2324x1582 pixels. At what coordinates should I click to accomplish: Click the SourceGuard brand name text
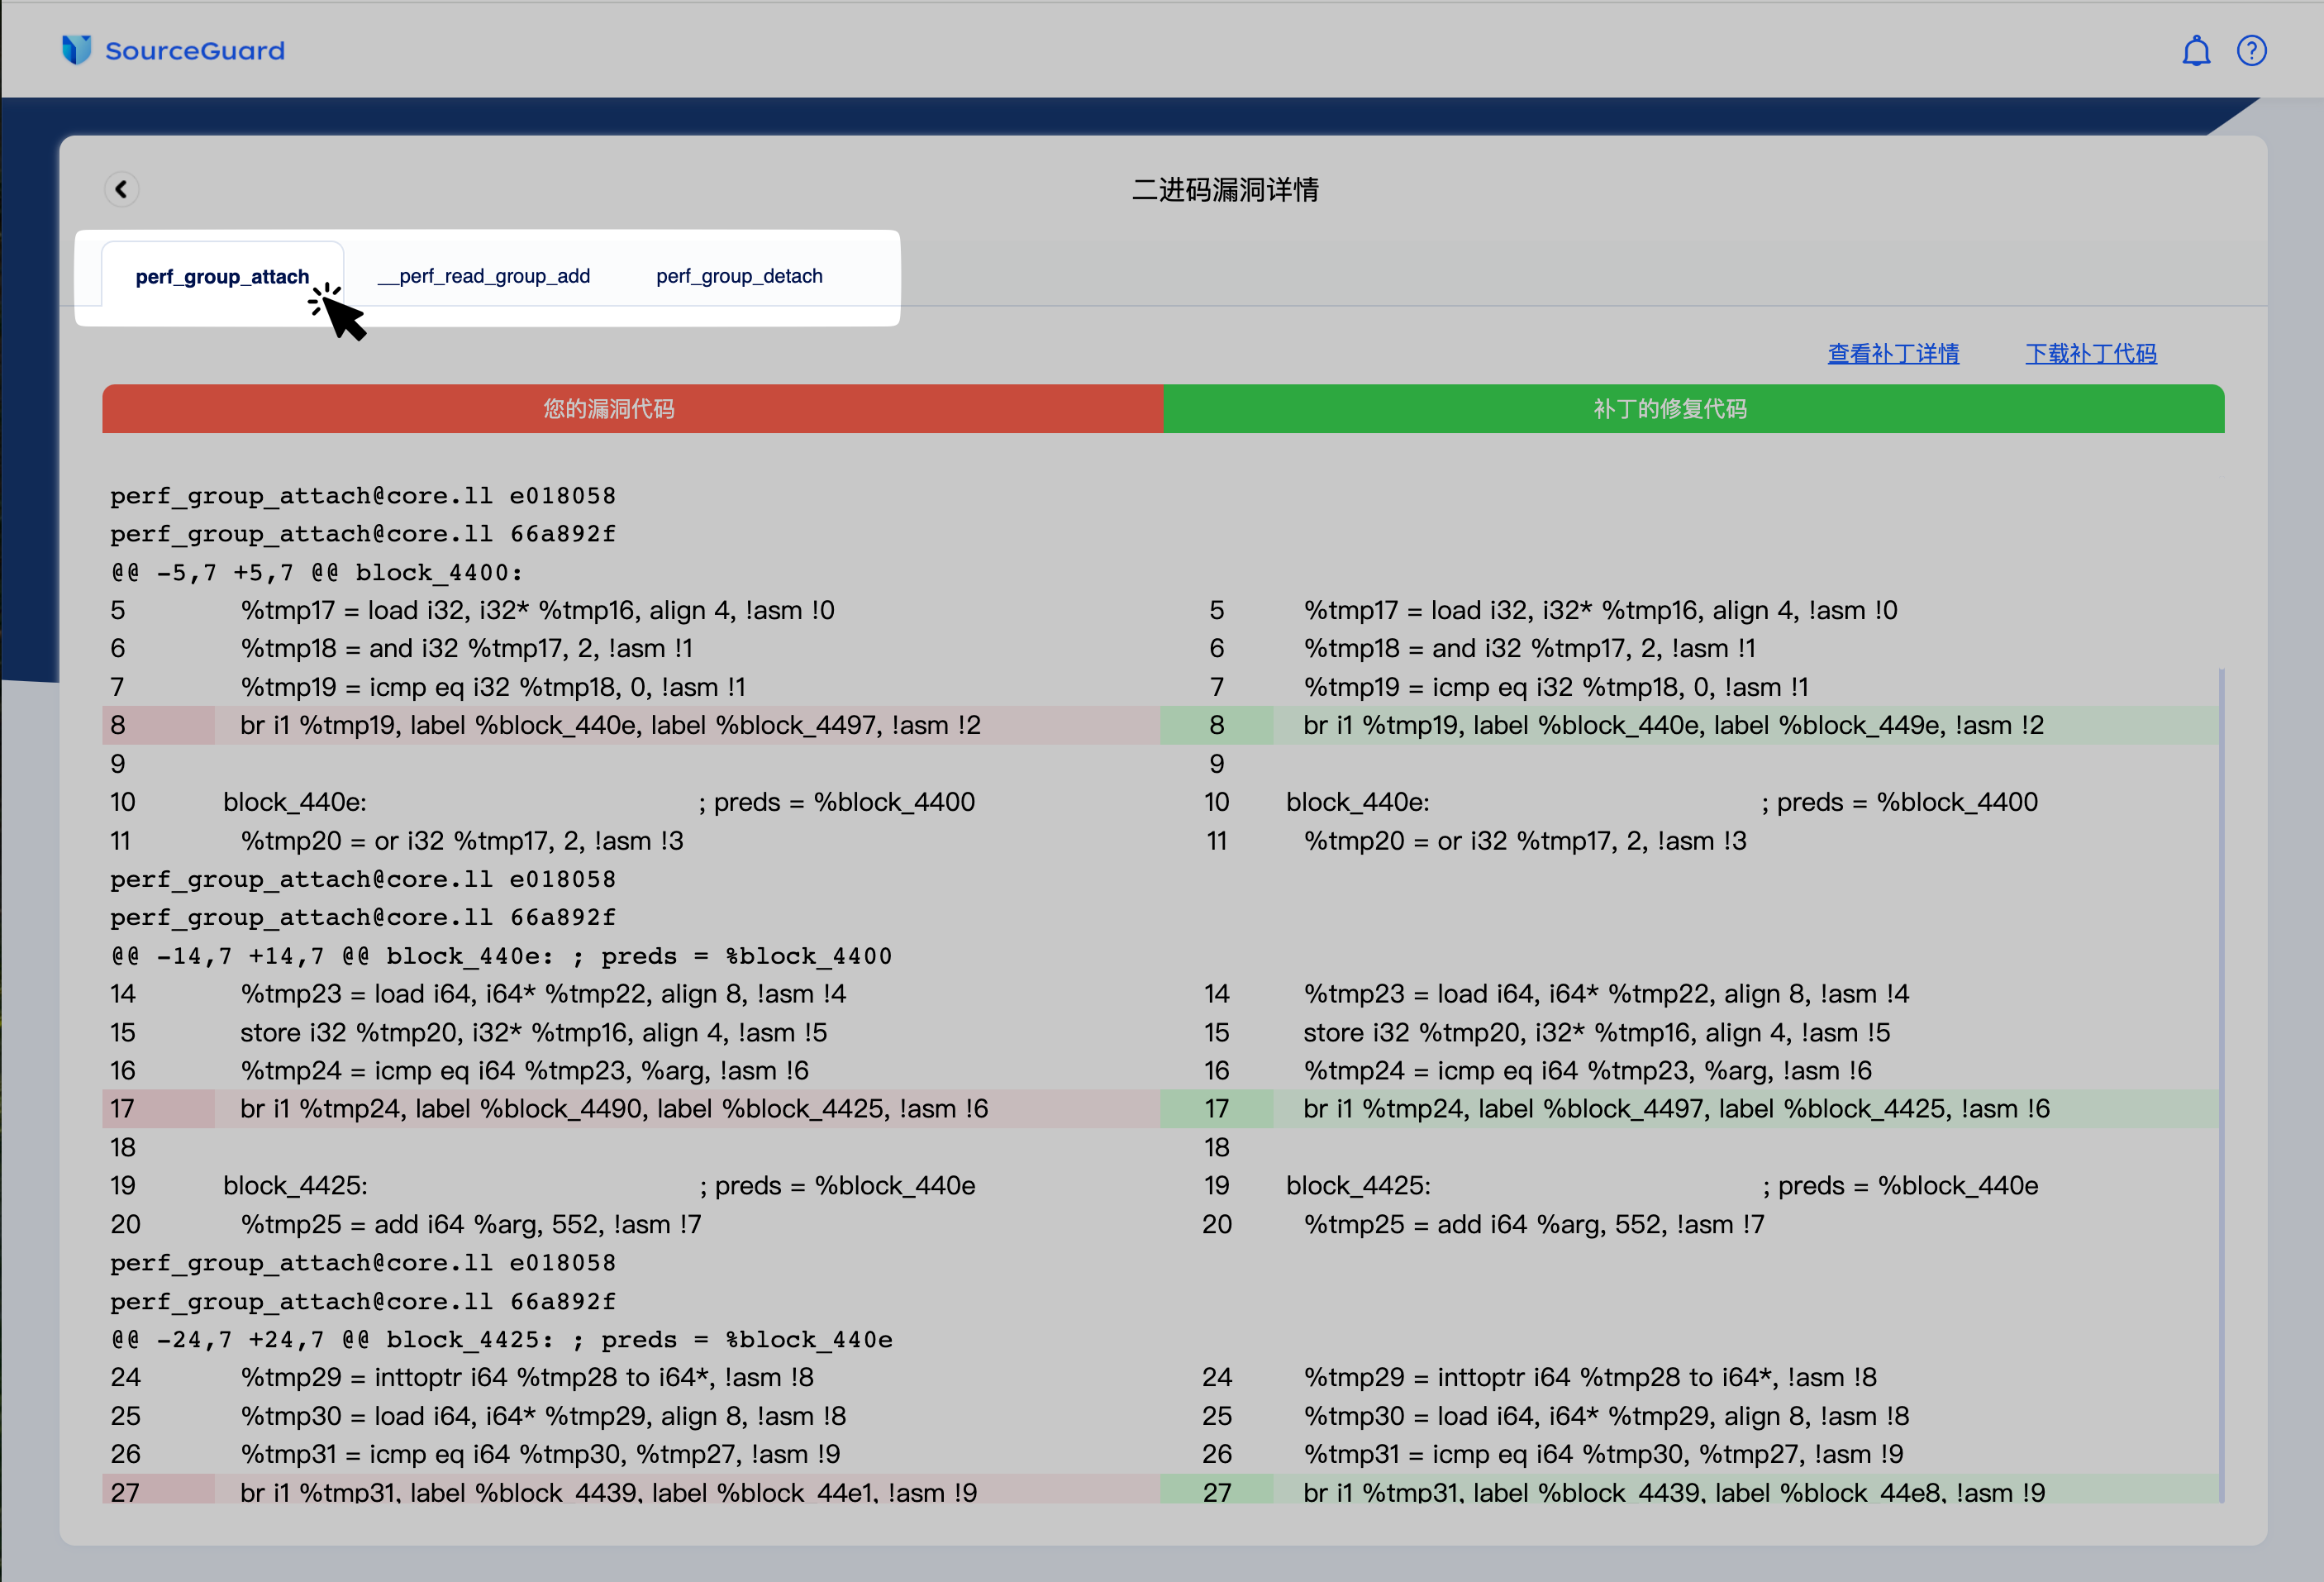point(195,51)
